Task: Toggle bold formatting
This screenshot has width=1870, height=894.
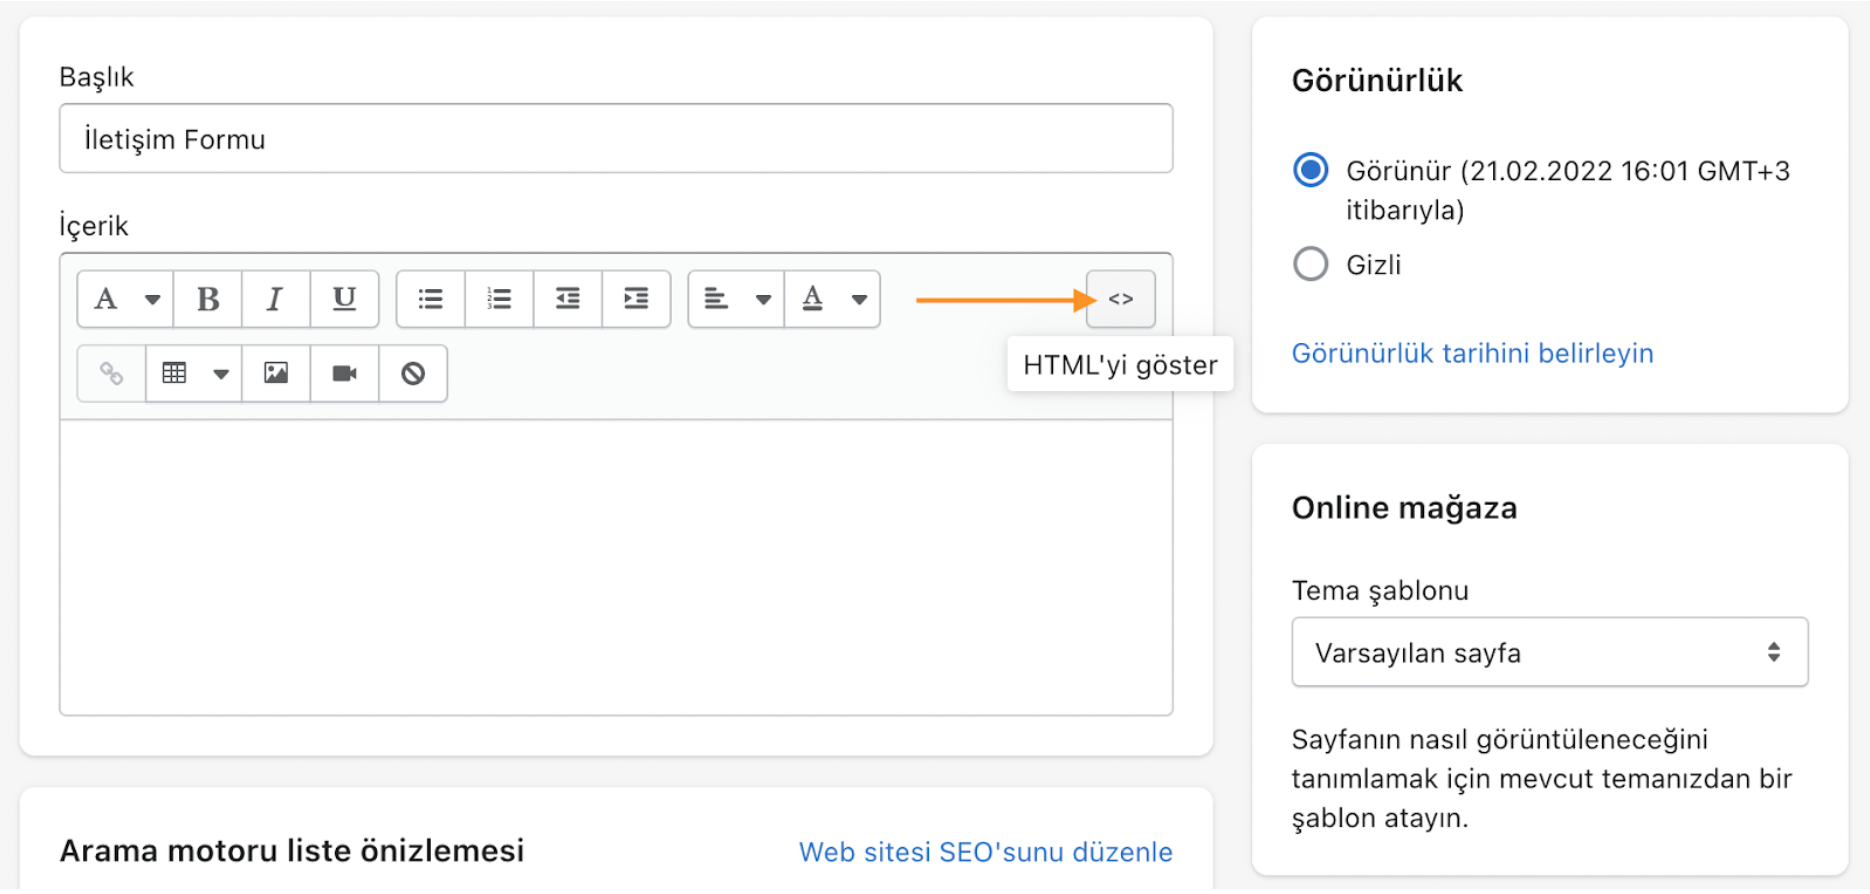Action: (208, 299)
